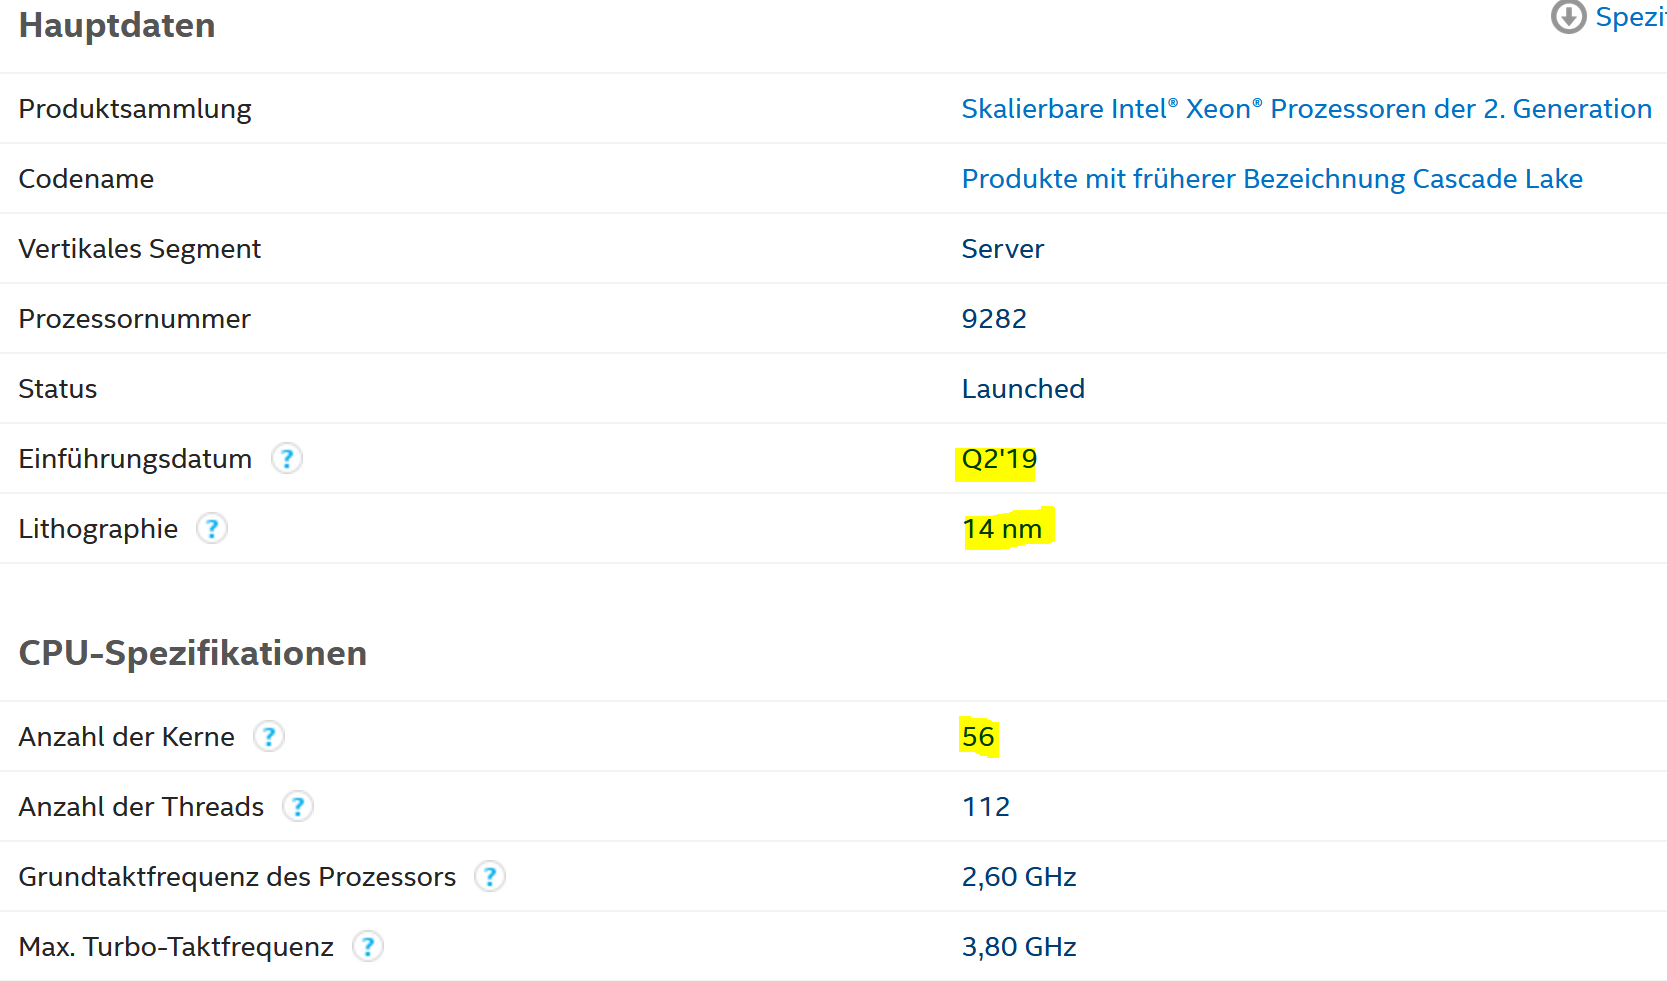Follow the Cascade Lake codename link
The width and height of the screenshot is (1667, 981).
pos(1272,178)
